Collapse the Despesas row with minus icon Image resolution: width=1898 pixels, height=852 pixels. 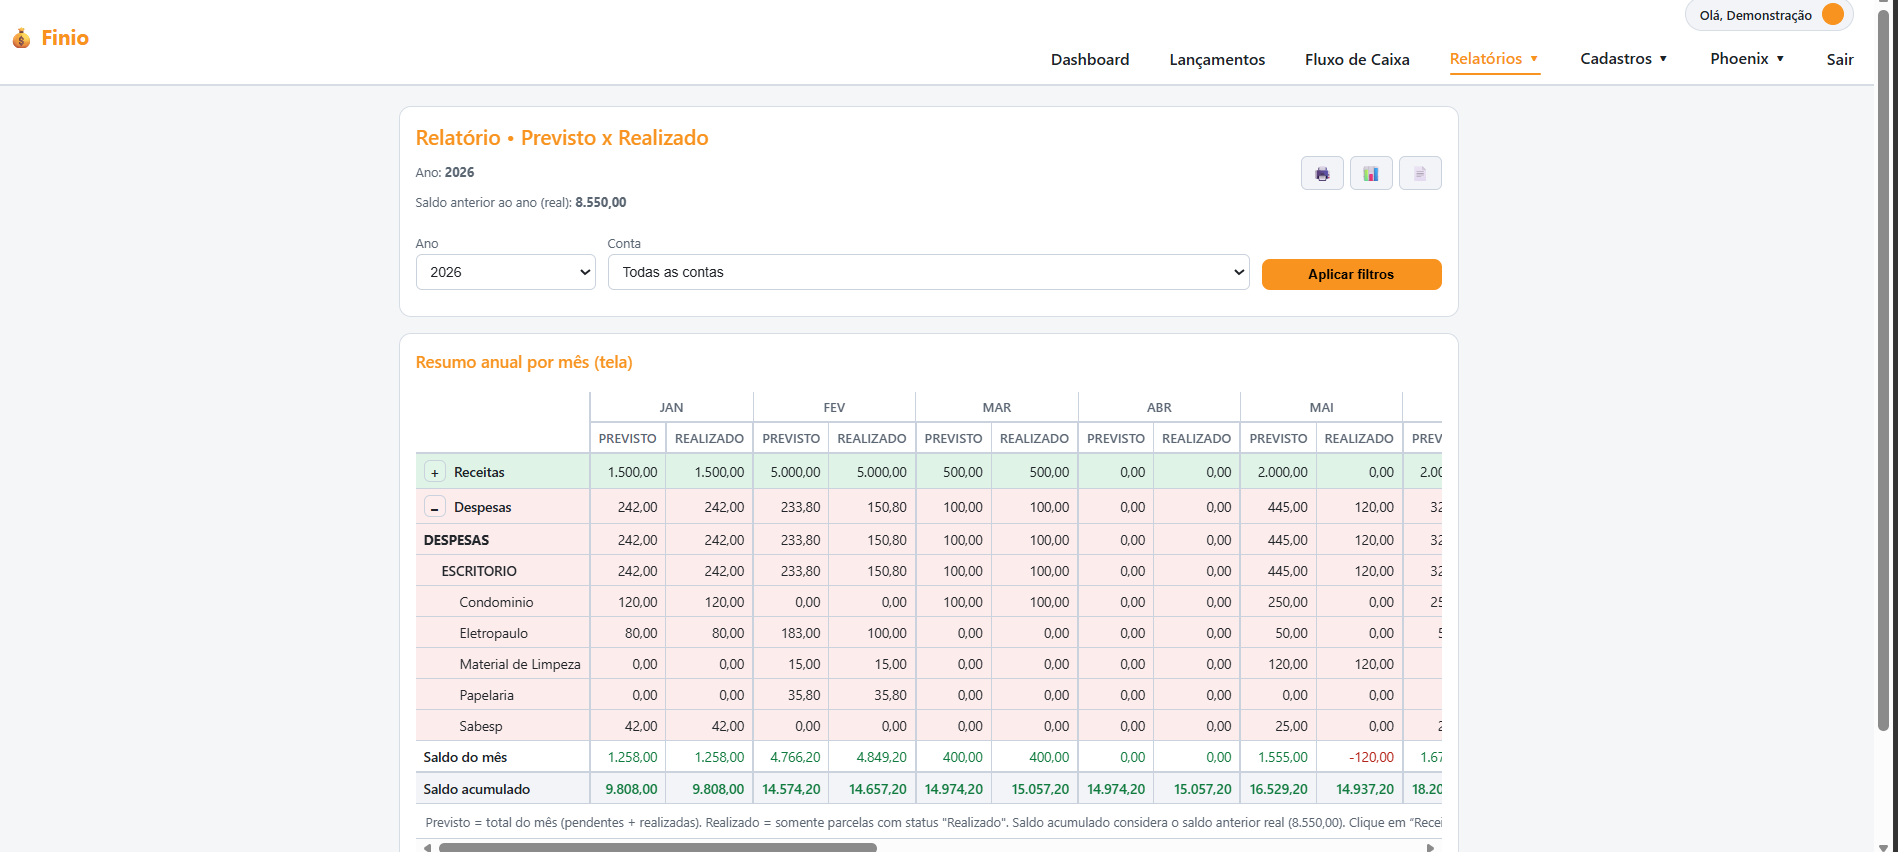tap(435, 507)
